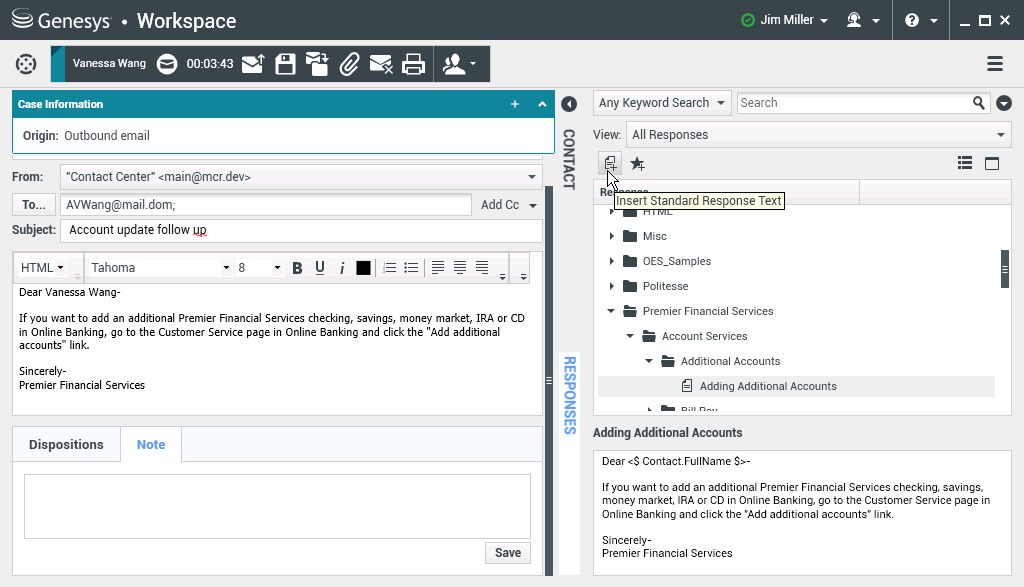Save the email draft with disk icon
1024x587 pixels.
coord(285,64)
